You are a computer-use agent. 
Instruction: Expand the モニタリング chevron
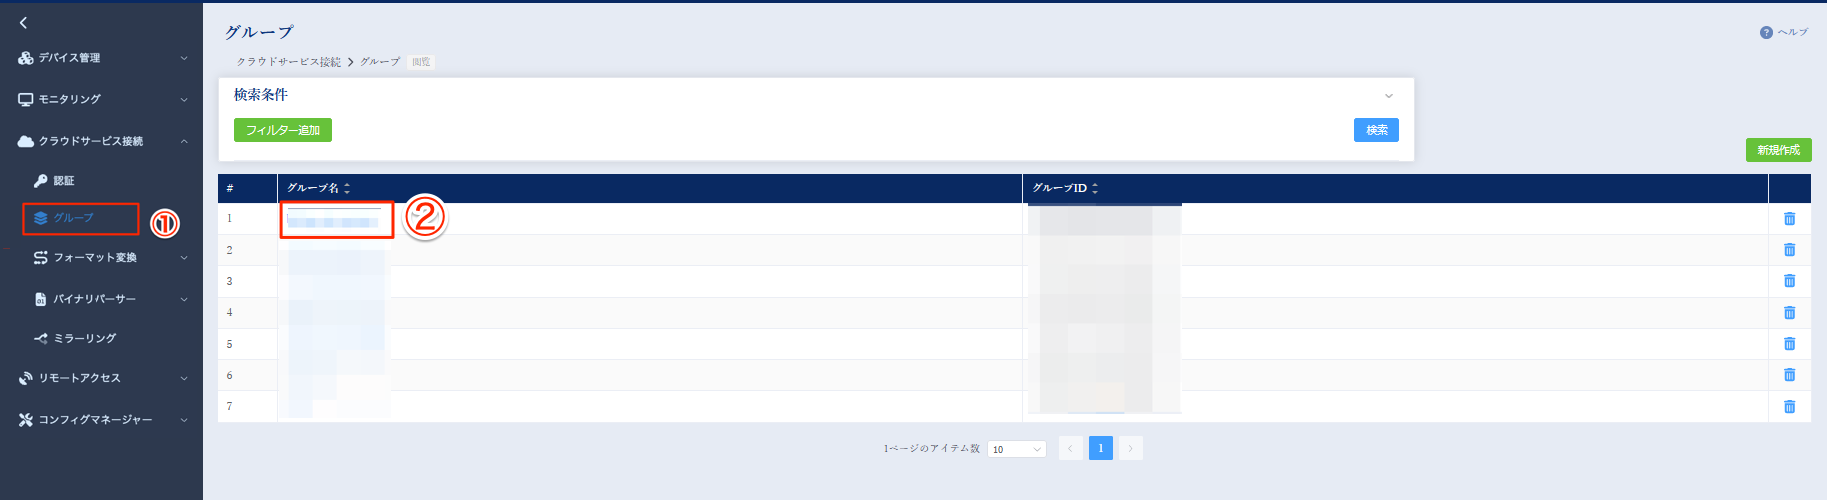(184, 99)
